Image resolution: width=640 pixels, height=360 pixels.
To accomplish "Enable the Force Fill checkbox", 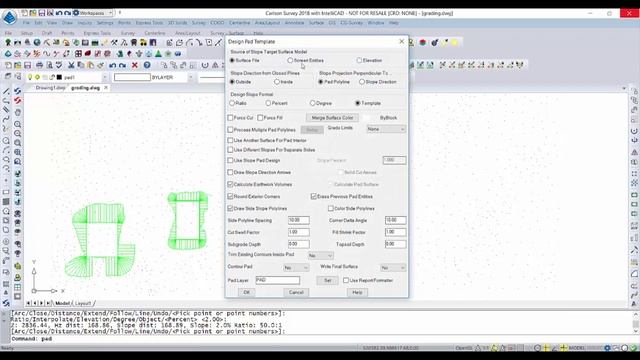I will pyautogui.click(x=260, y=118).
